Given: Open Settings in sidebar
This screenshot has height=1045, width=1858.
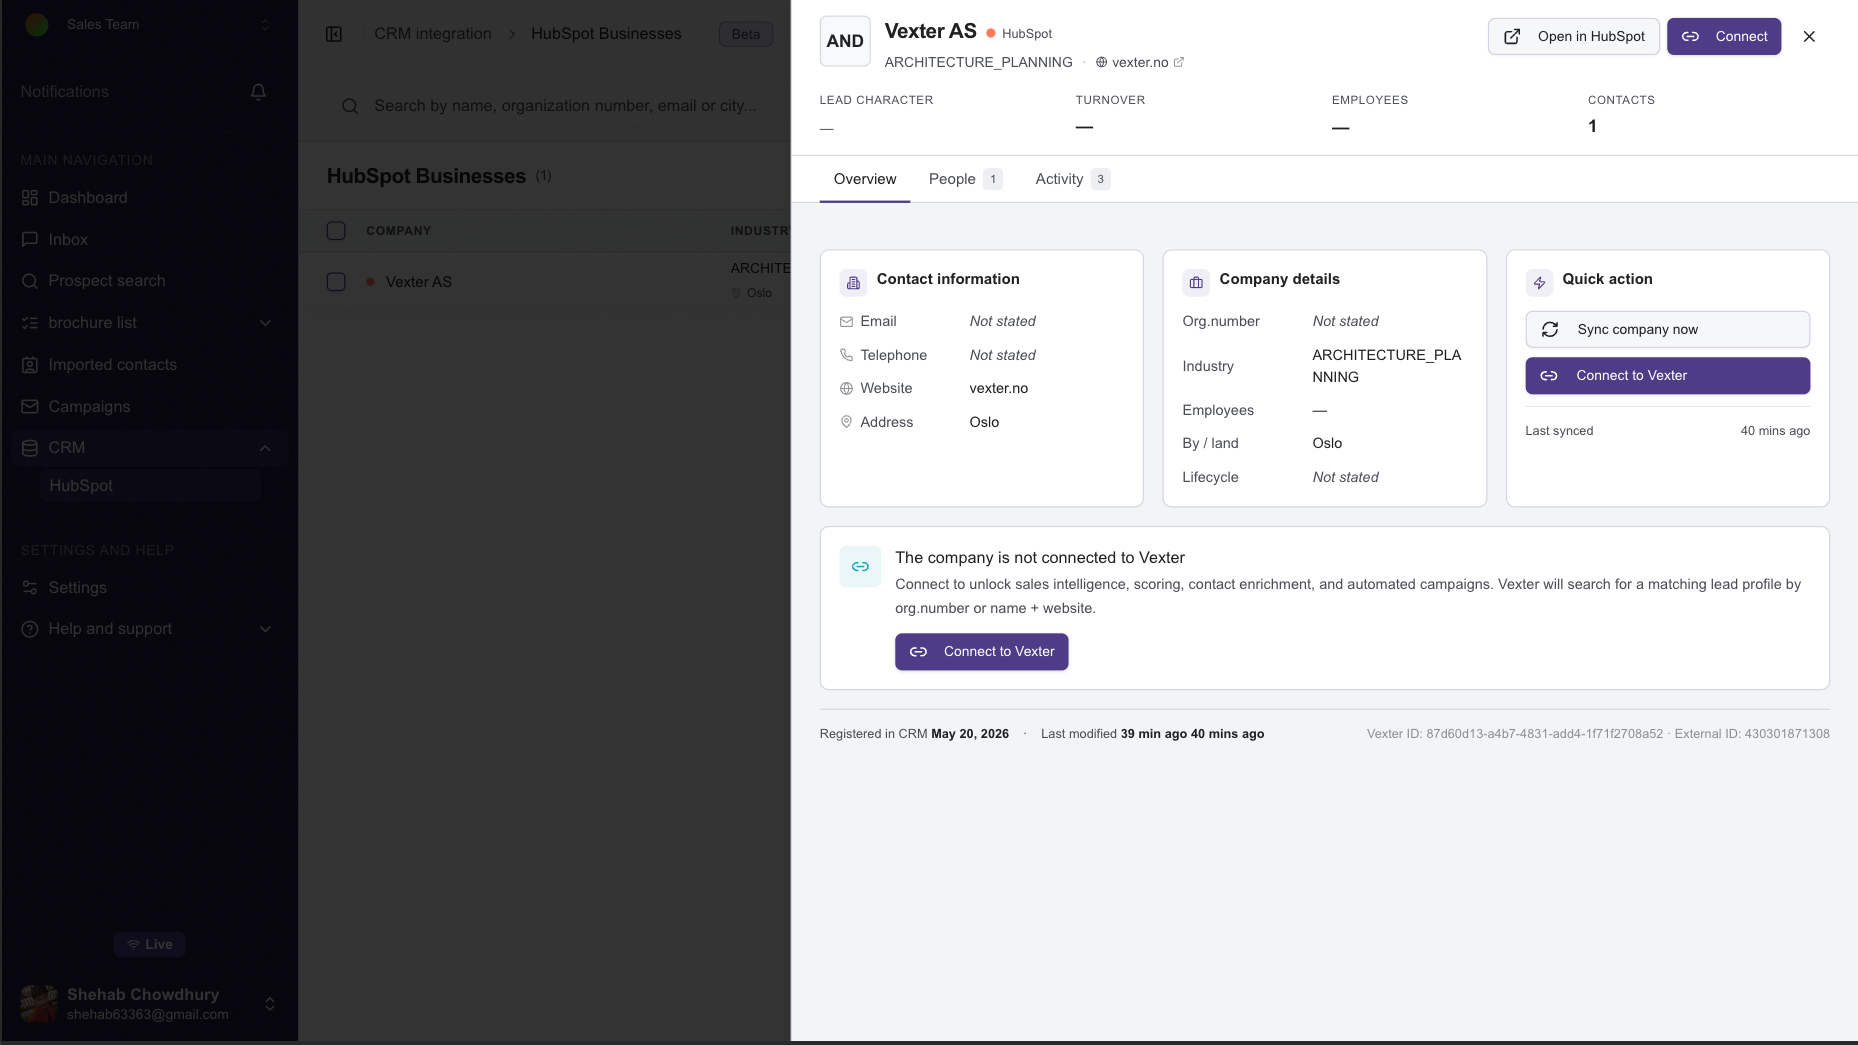Looking at the screenshot, I should (x=150, y=588).
